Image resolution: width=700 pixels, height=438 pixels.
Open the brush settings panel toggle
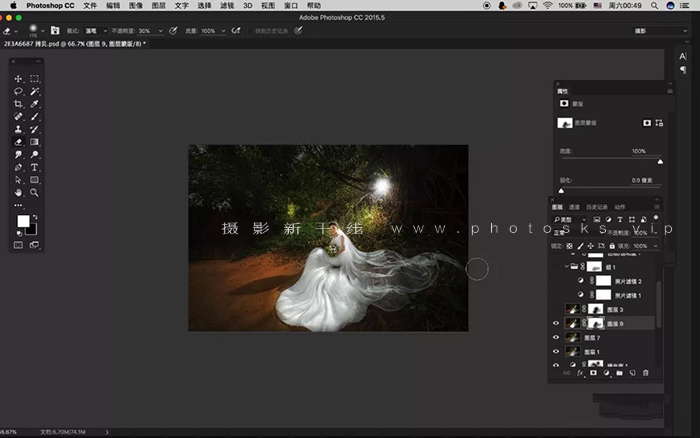[x=55, y=30]
